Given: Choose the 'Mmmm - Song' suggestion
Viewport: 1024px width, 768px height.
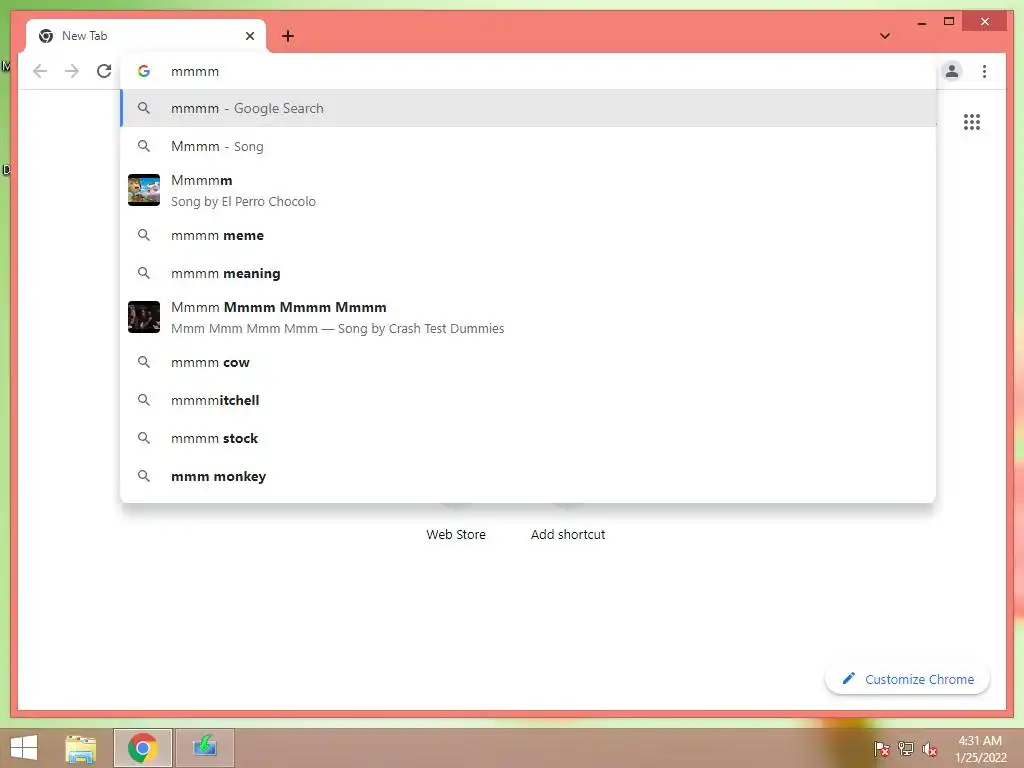Looking at the screenshot, I should click(x=528, y=146).
